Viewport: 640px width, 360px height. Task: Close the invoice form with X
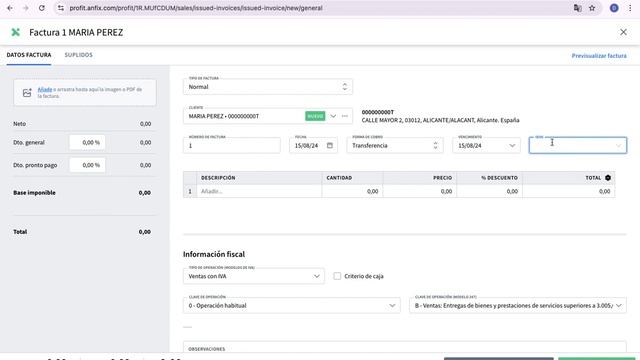tap(623, 32)
